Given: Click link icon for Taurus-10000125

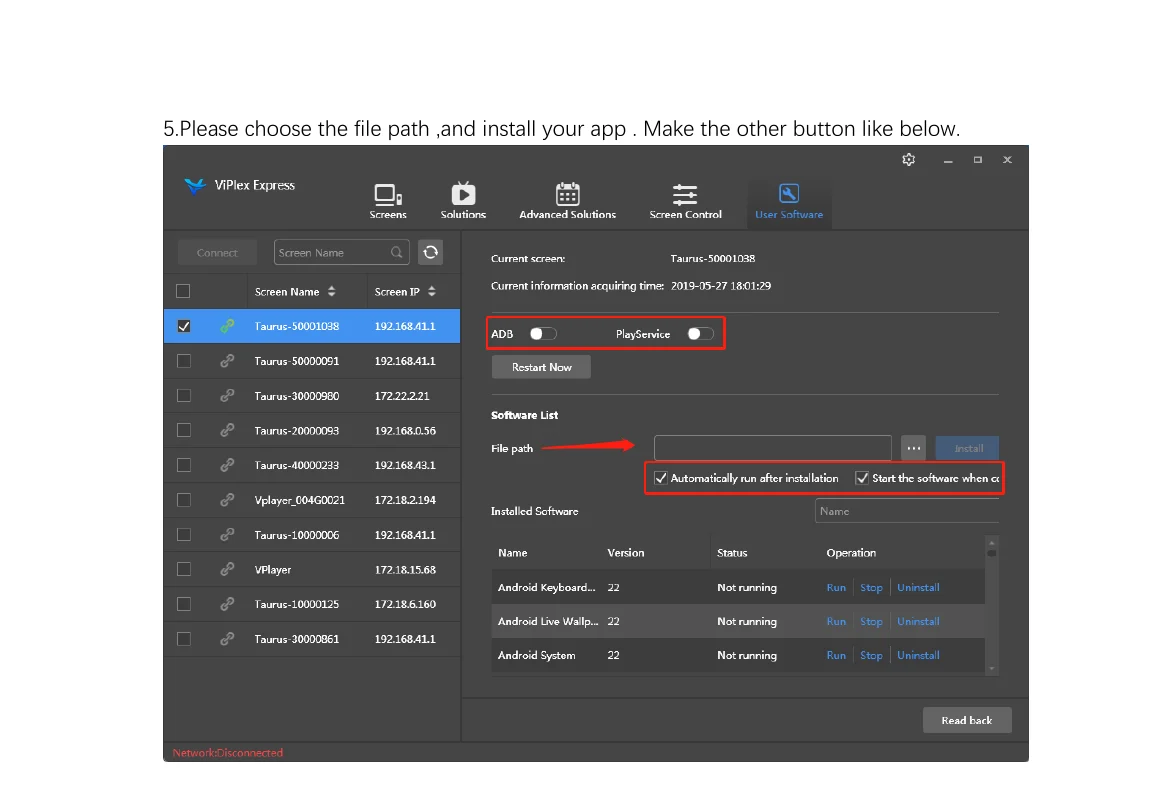Looking at the screenshot, I should 227,604.
